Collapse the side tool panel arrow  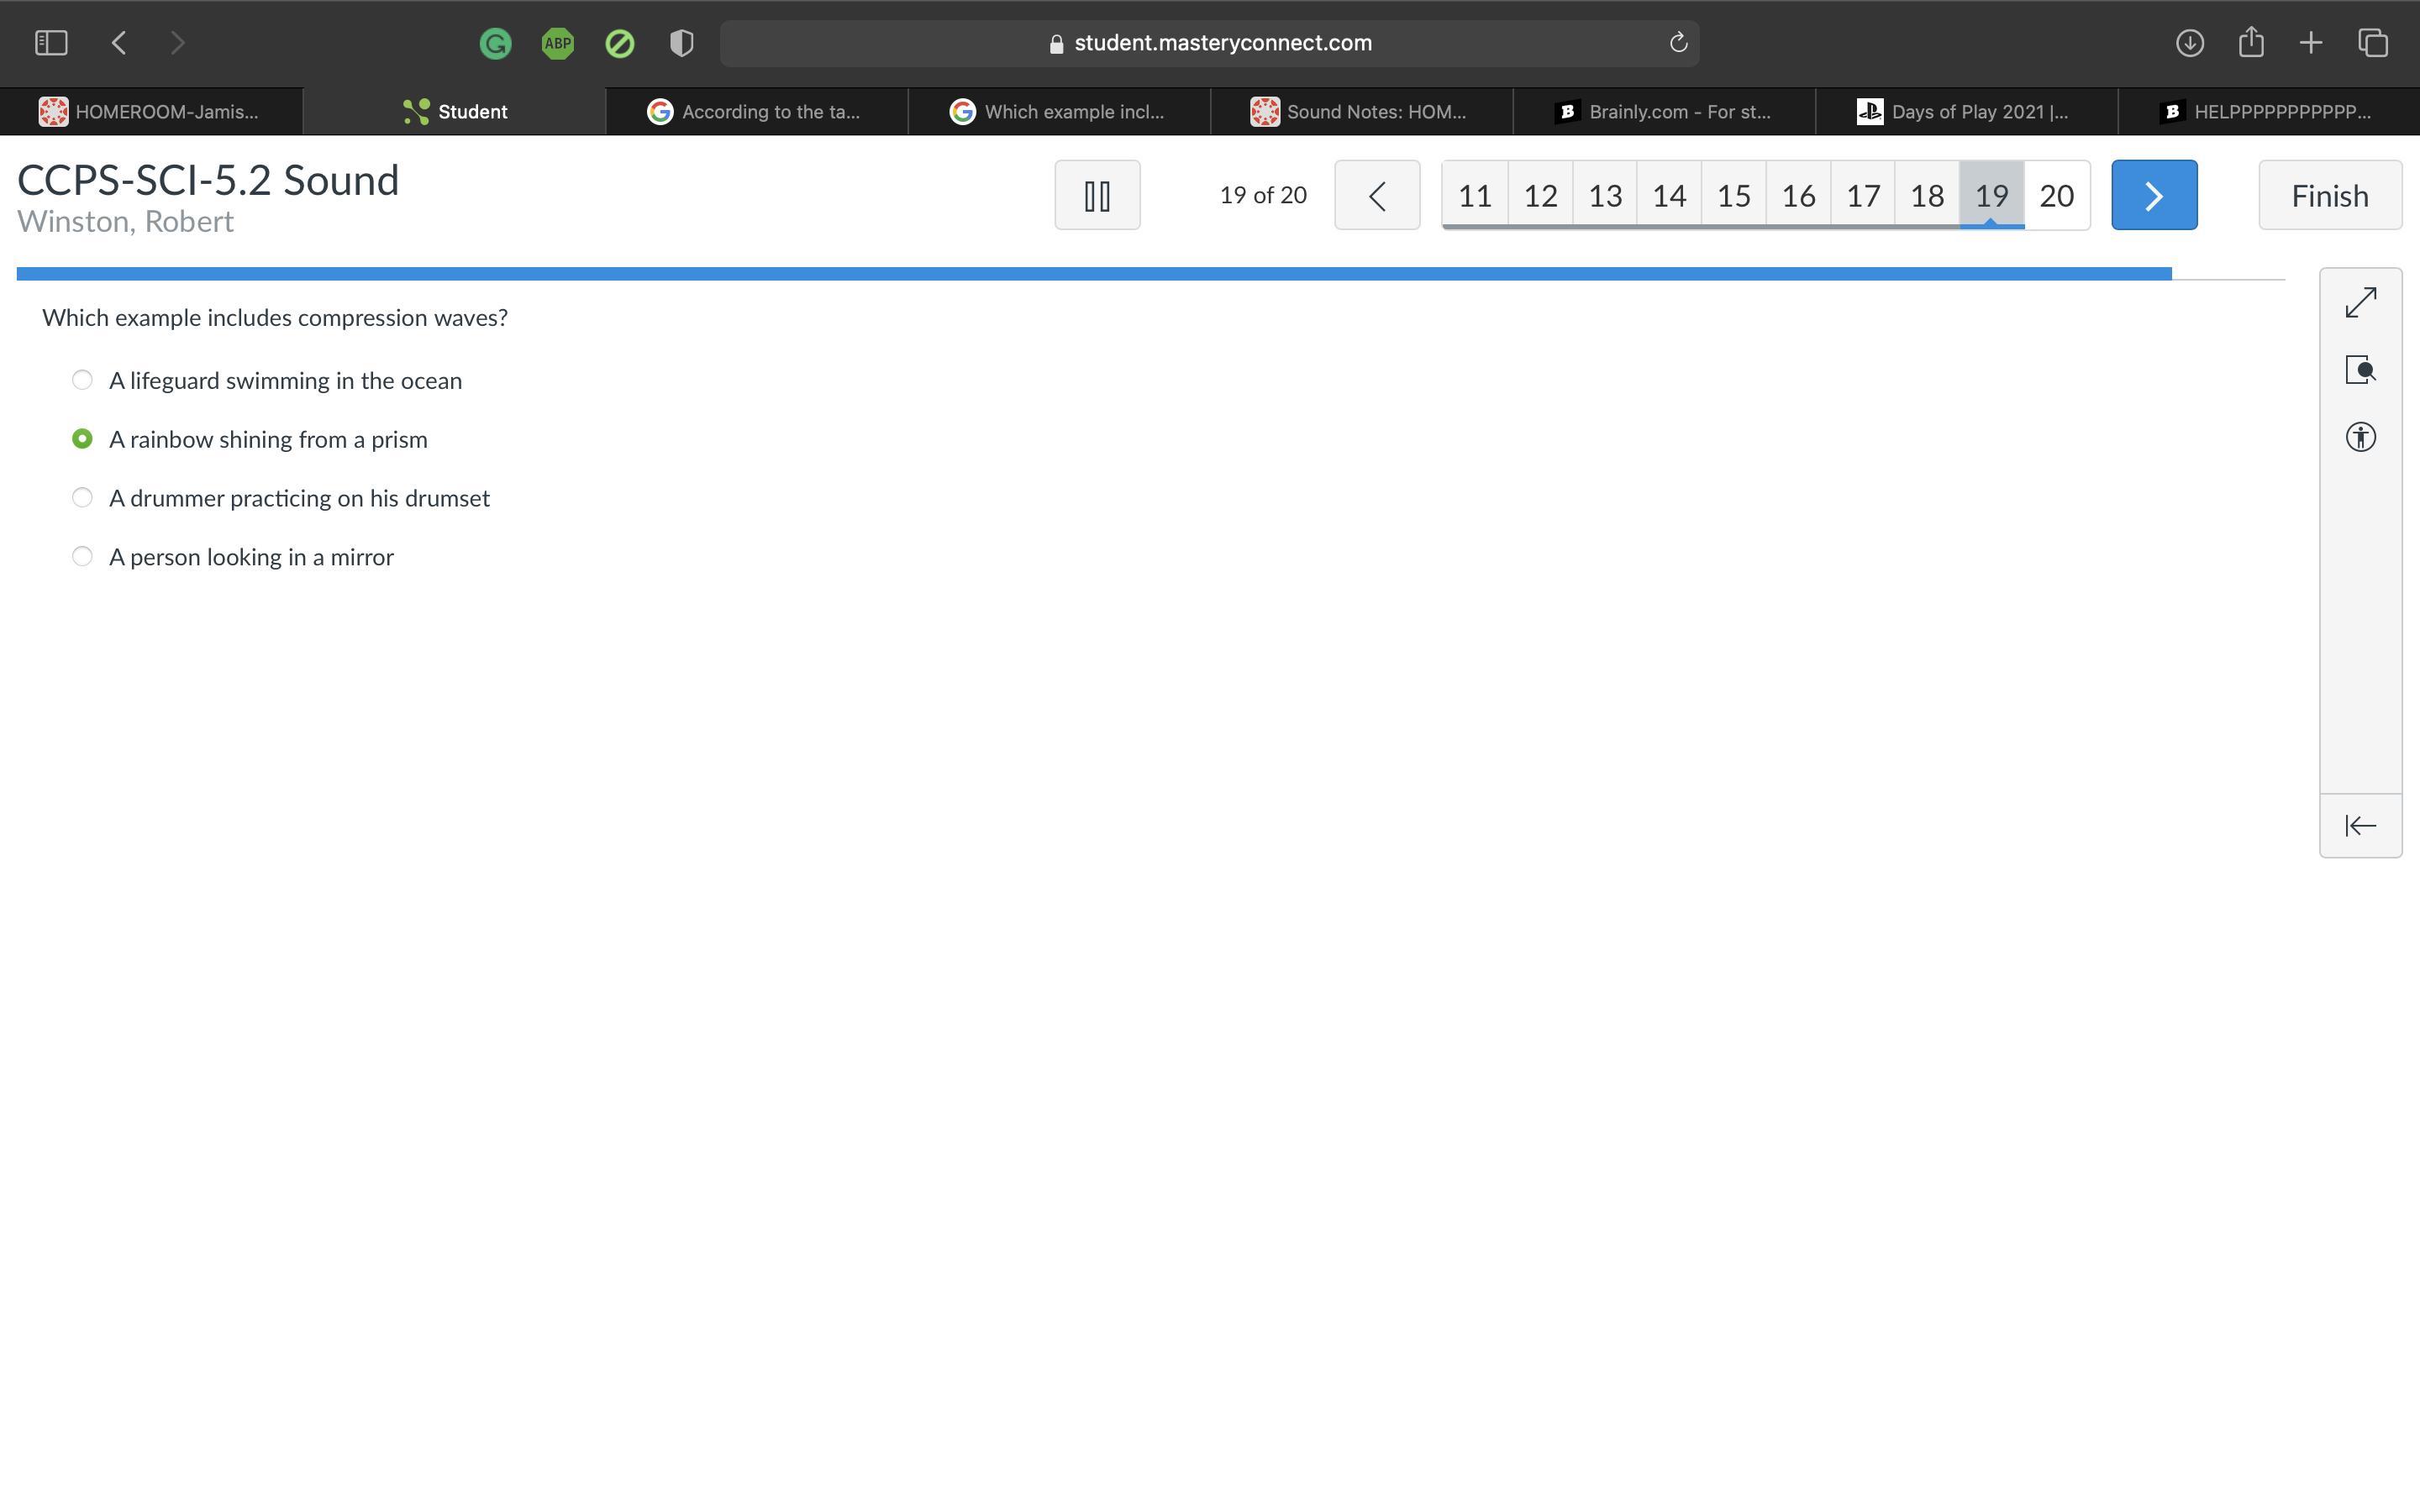click(x=2360, y=826)
